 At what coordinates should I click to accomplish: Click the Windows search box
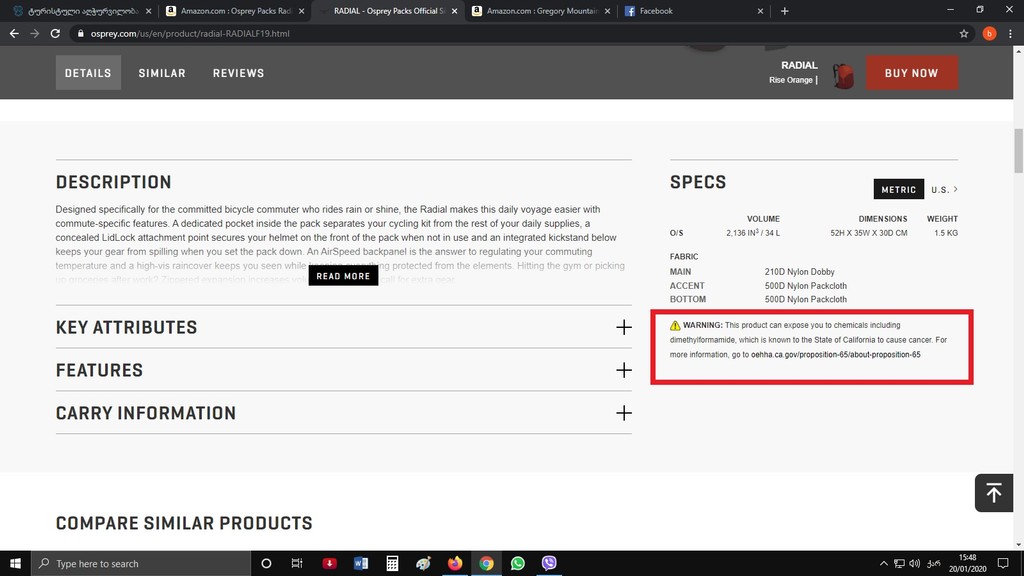[141, 563]
